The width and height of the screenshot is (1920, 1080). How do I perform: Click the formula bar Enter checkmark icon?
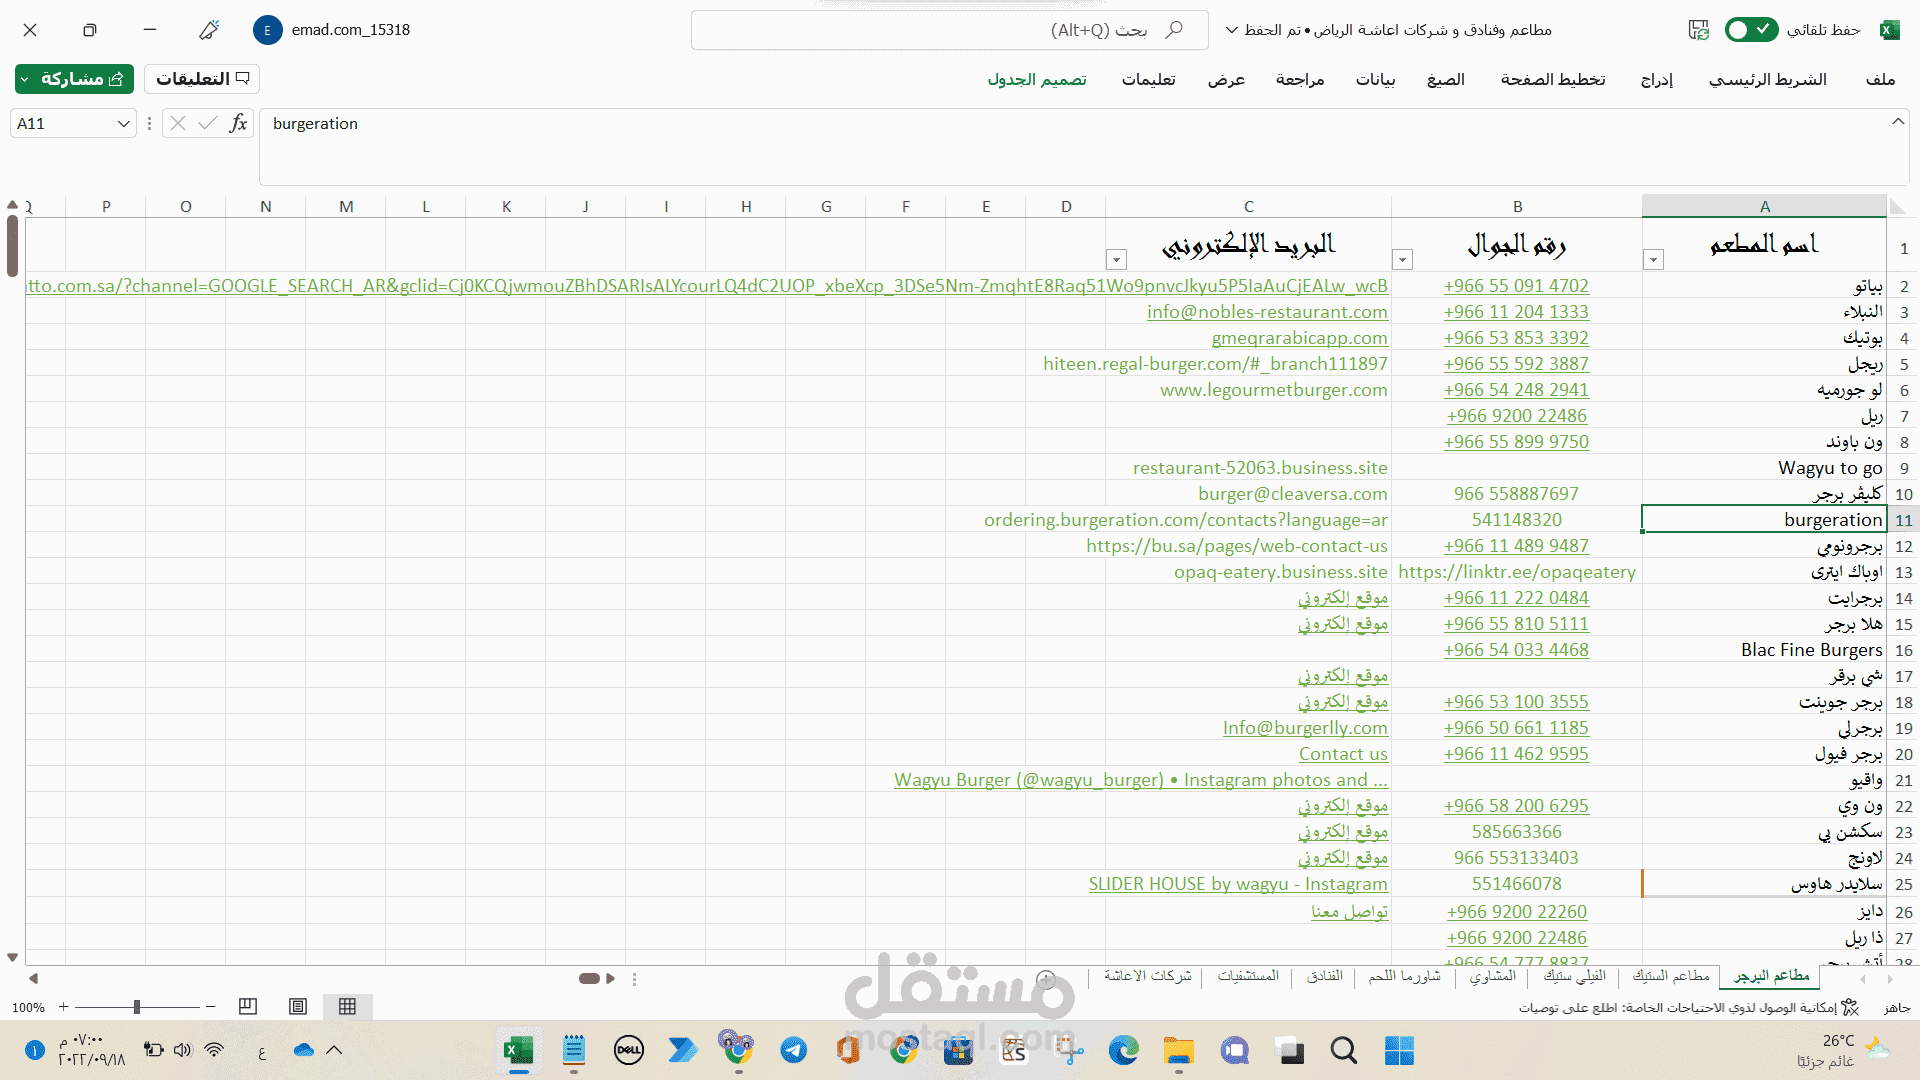(208, 123)
